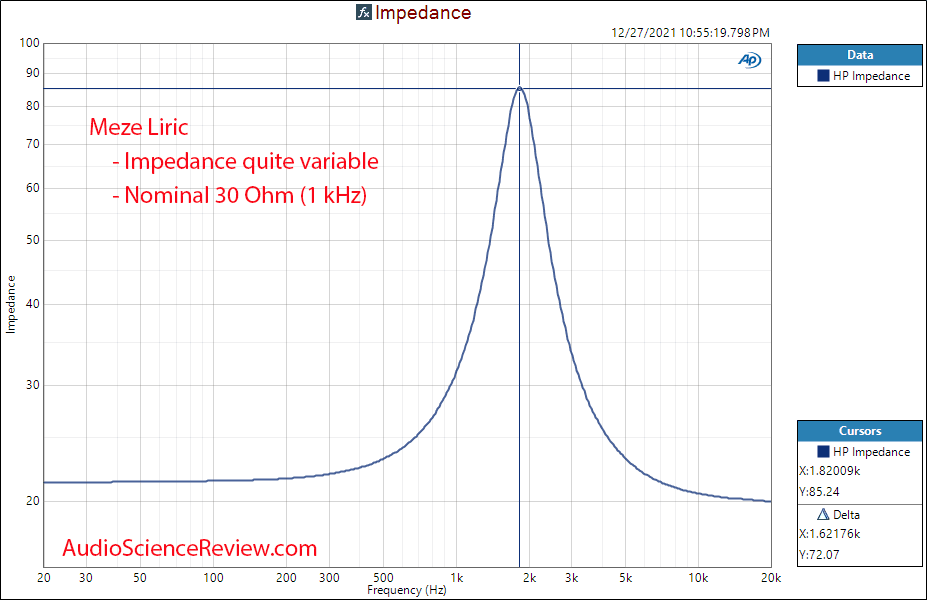Viewport: 927px width, 600px height.
Task: Click the AP logo in the graph corner
Action: click(750, 60)
